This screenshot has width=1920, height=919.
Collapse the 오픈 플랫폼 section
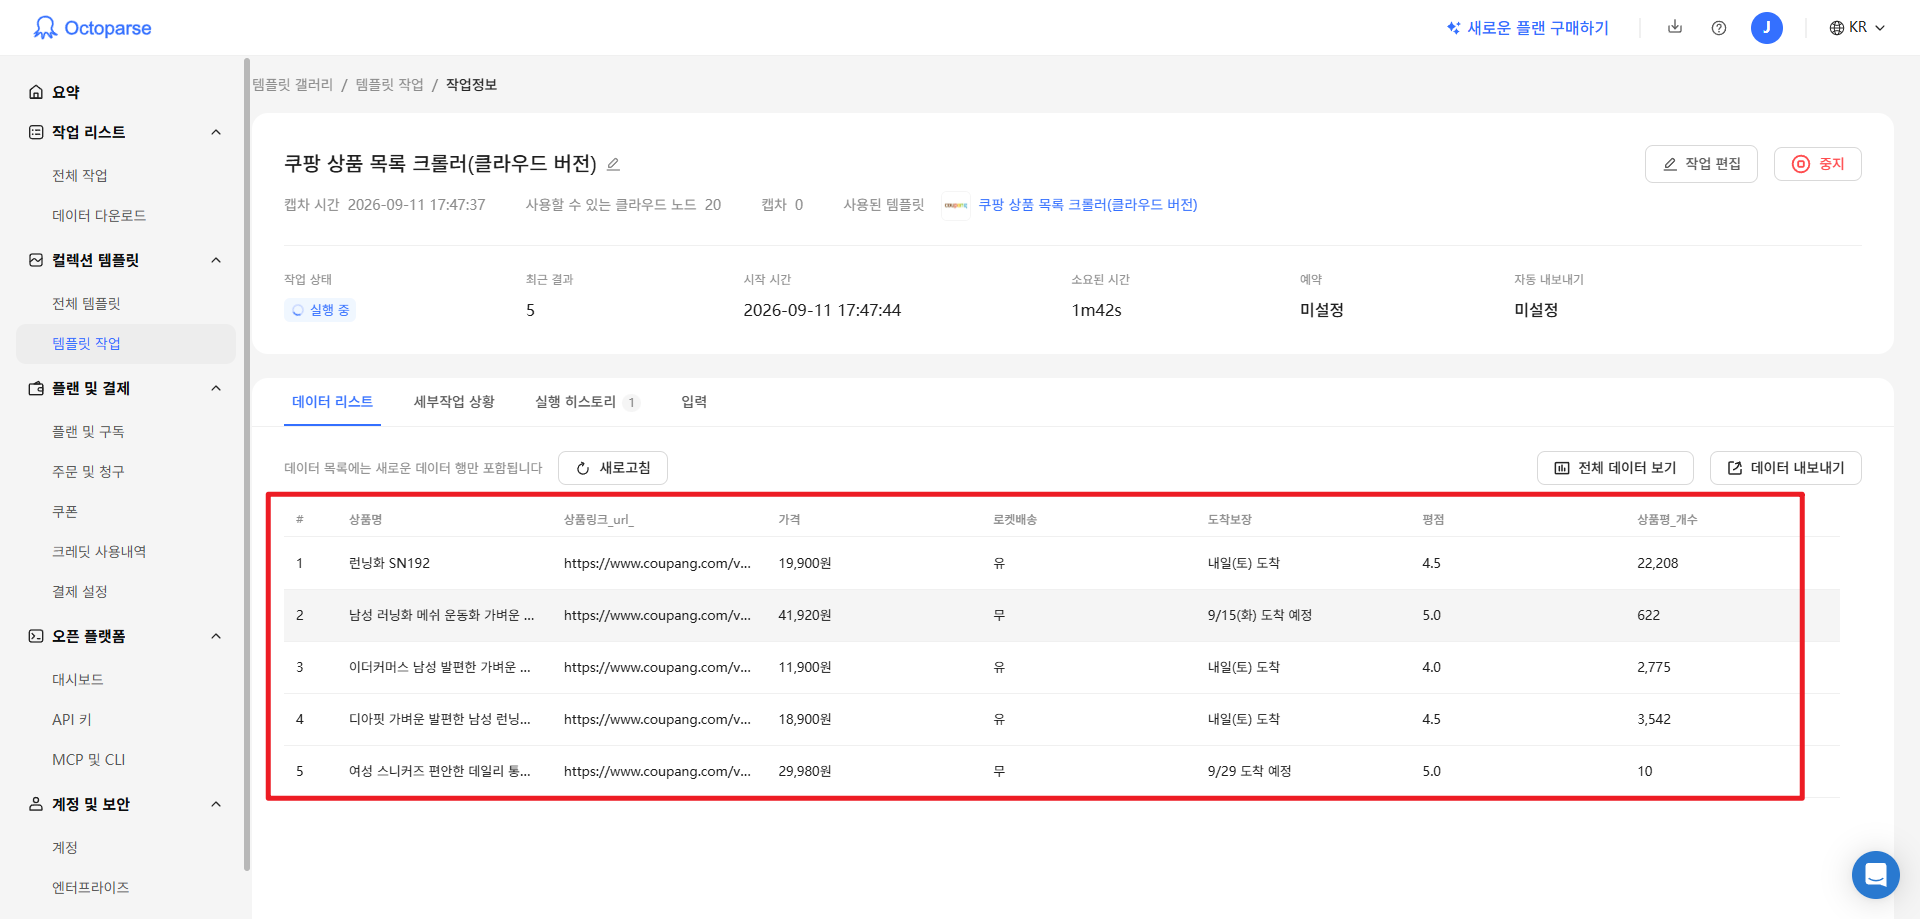click(216, 636)
